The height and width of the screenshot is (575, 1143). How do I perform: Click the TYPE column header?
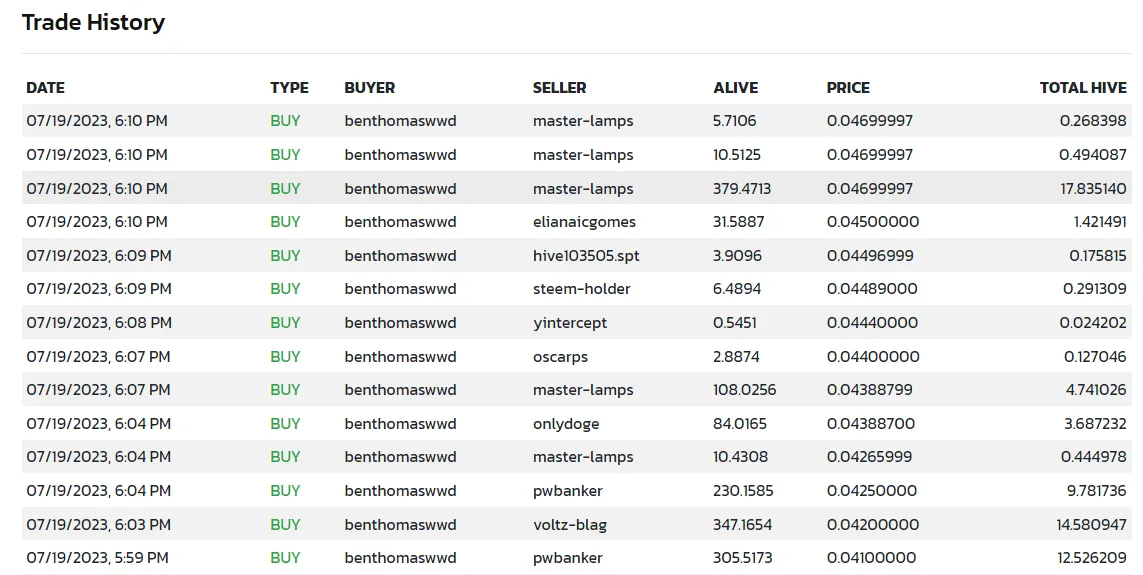[289, 88]
